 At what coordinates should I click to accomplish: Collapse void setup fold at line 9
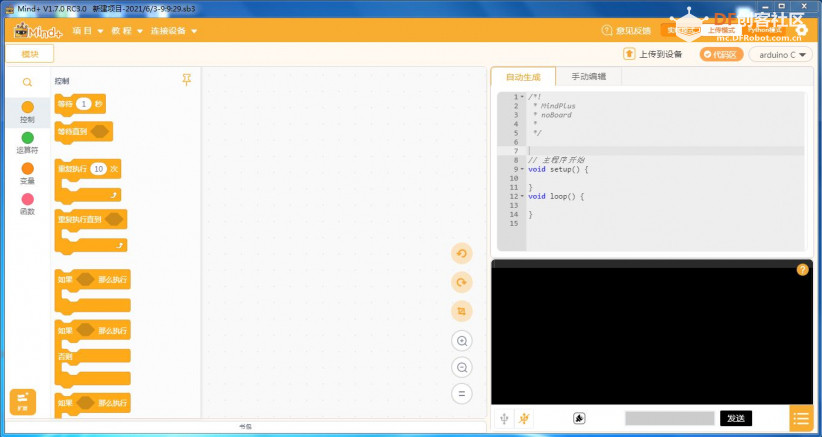point(522,169)
